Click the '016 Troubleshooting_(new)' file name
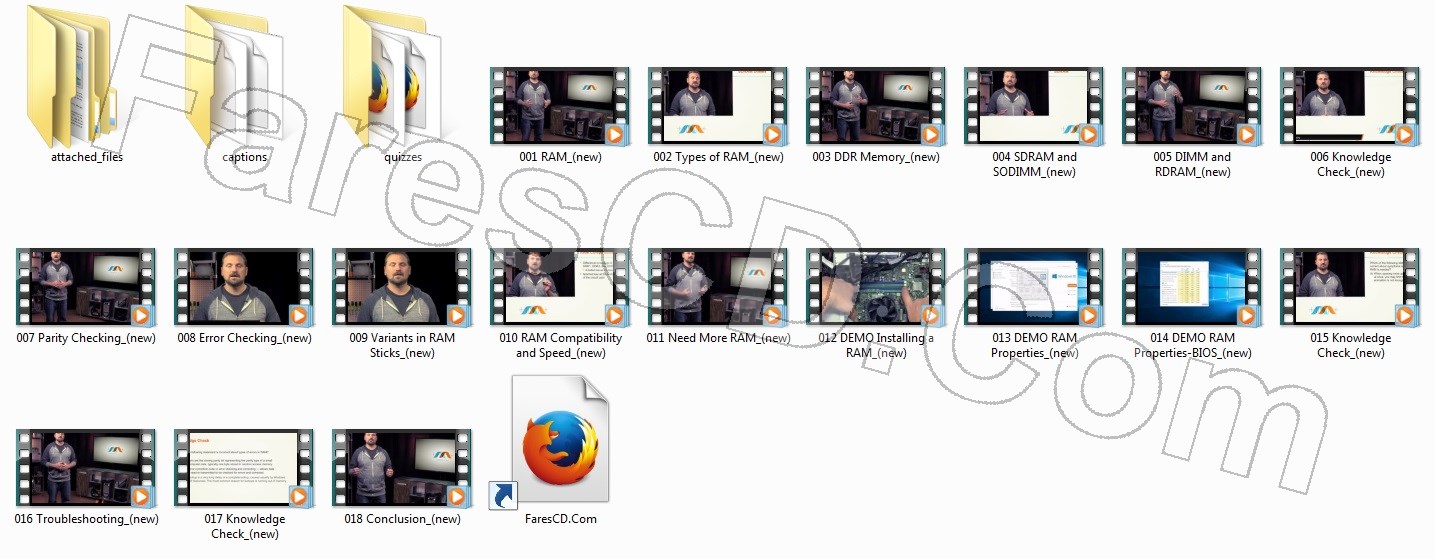The image size is (1435, 559). tap(86, 519)
